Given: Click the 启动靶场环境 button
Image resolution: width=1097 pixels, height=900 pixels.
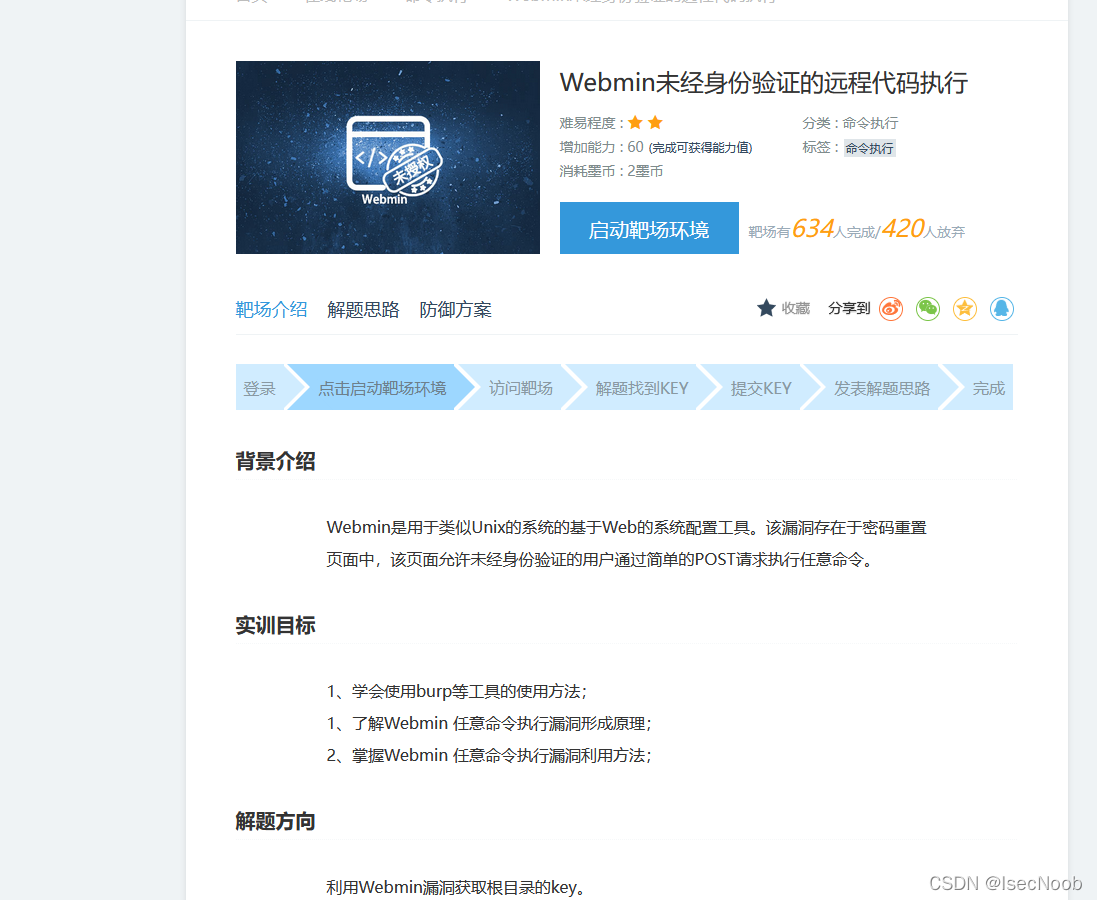Looking at the screenshot, I should coord(649,227).
